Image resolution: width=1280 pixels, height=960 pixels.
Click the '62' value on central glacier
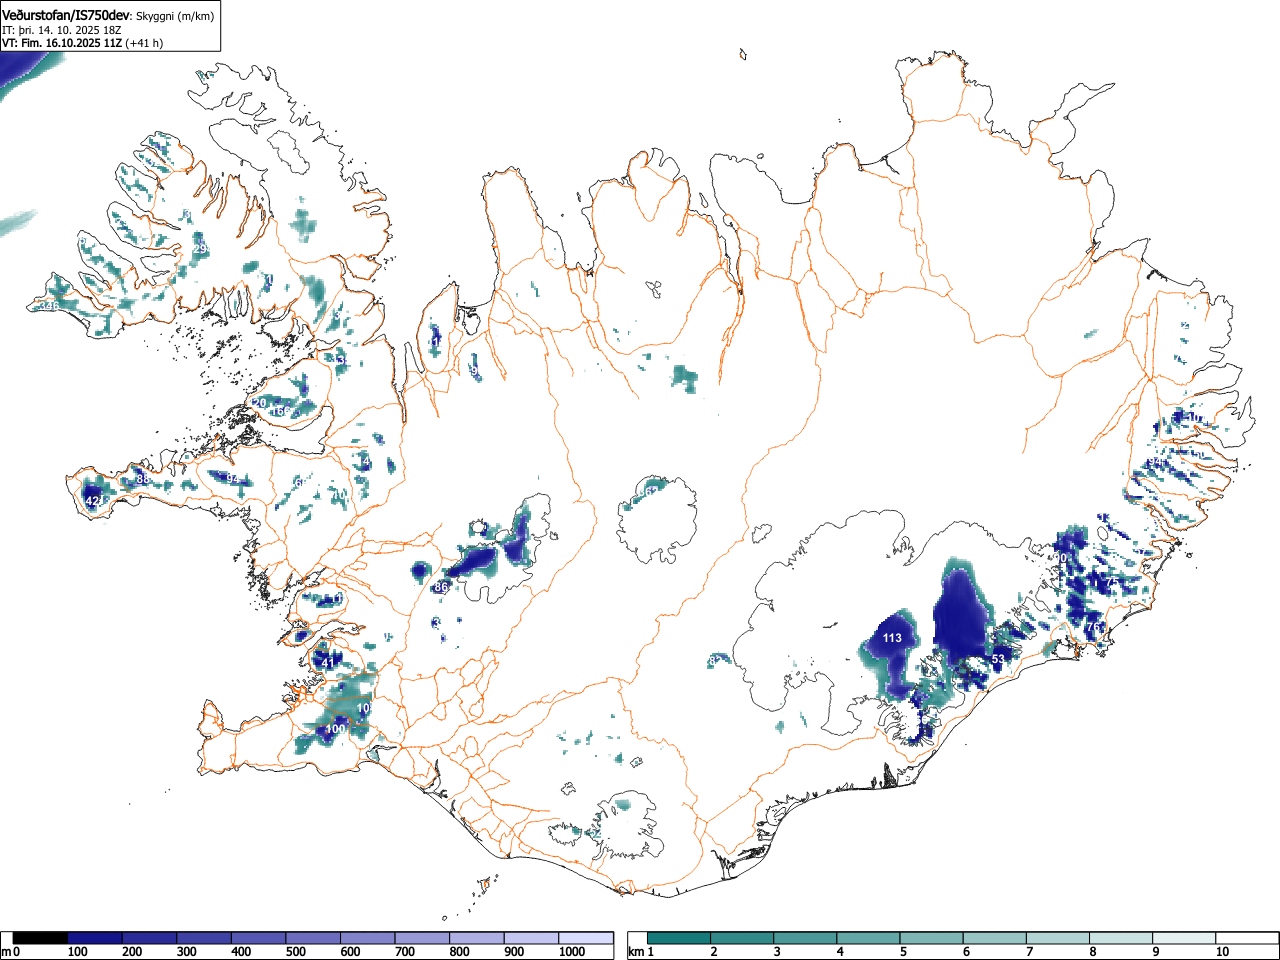click(650, 490)
